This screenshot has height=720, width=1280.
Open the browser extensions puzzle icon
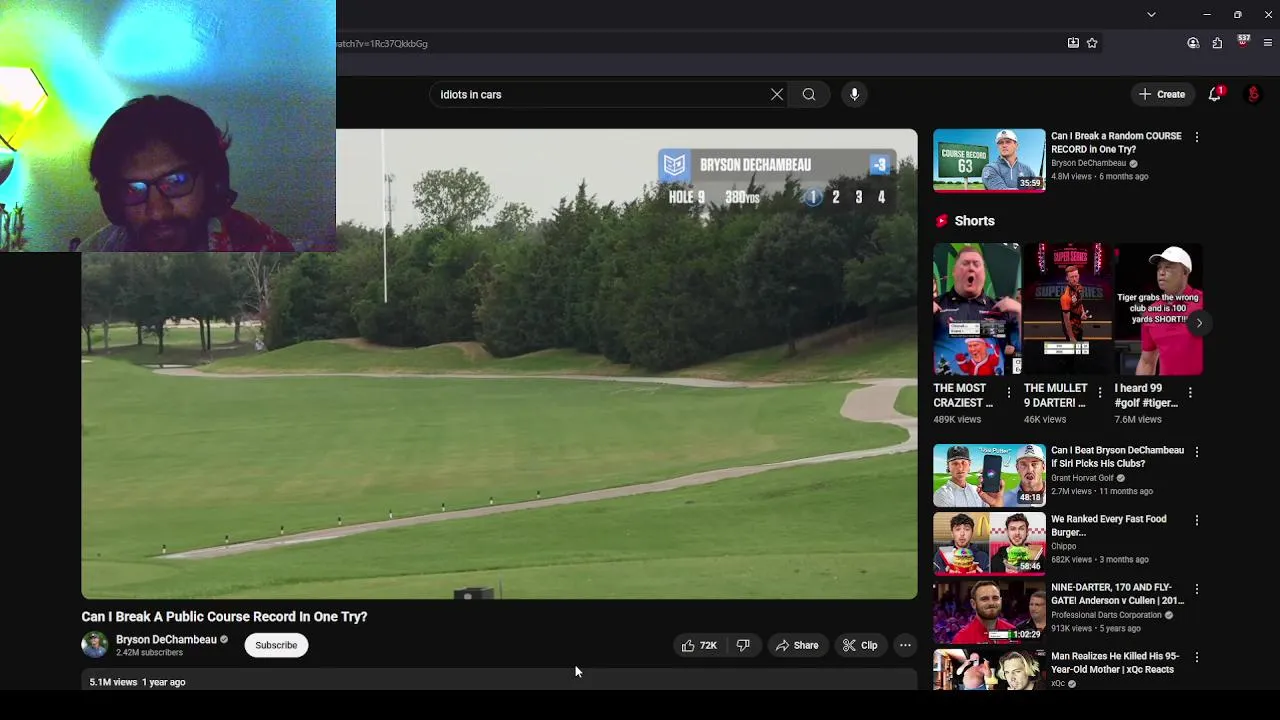[1217, 43]
